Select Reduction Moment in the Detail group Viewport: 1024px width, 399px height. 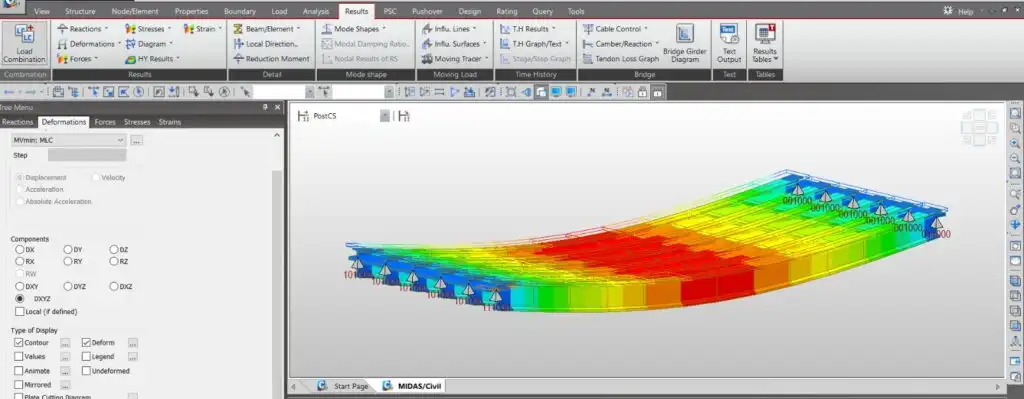point(271,59)
